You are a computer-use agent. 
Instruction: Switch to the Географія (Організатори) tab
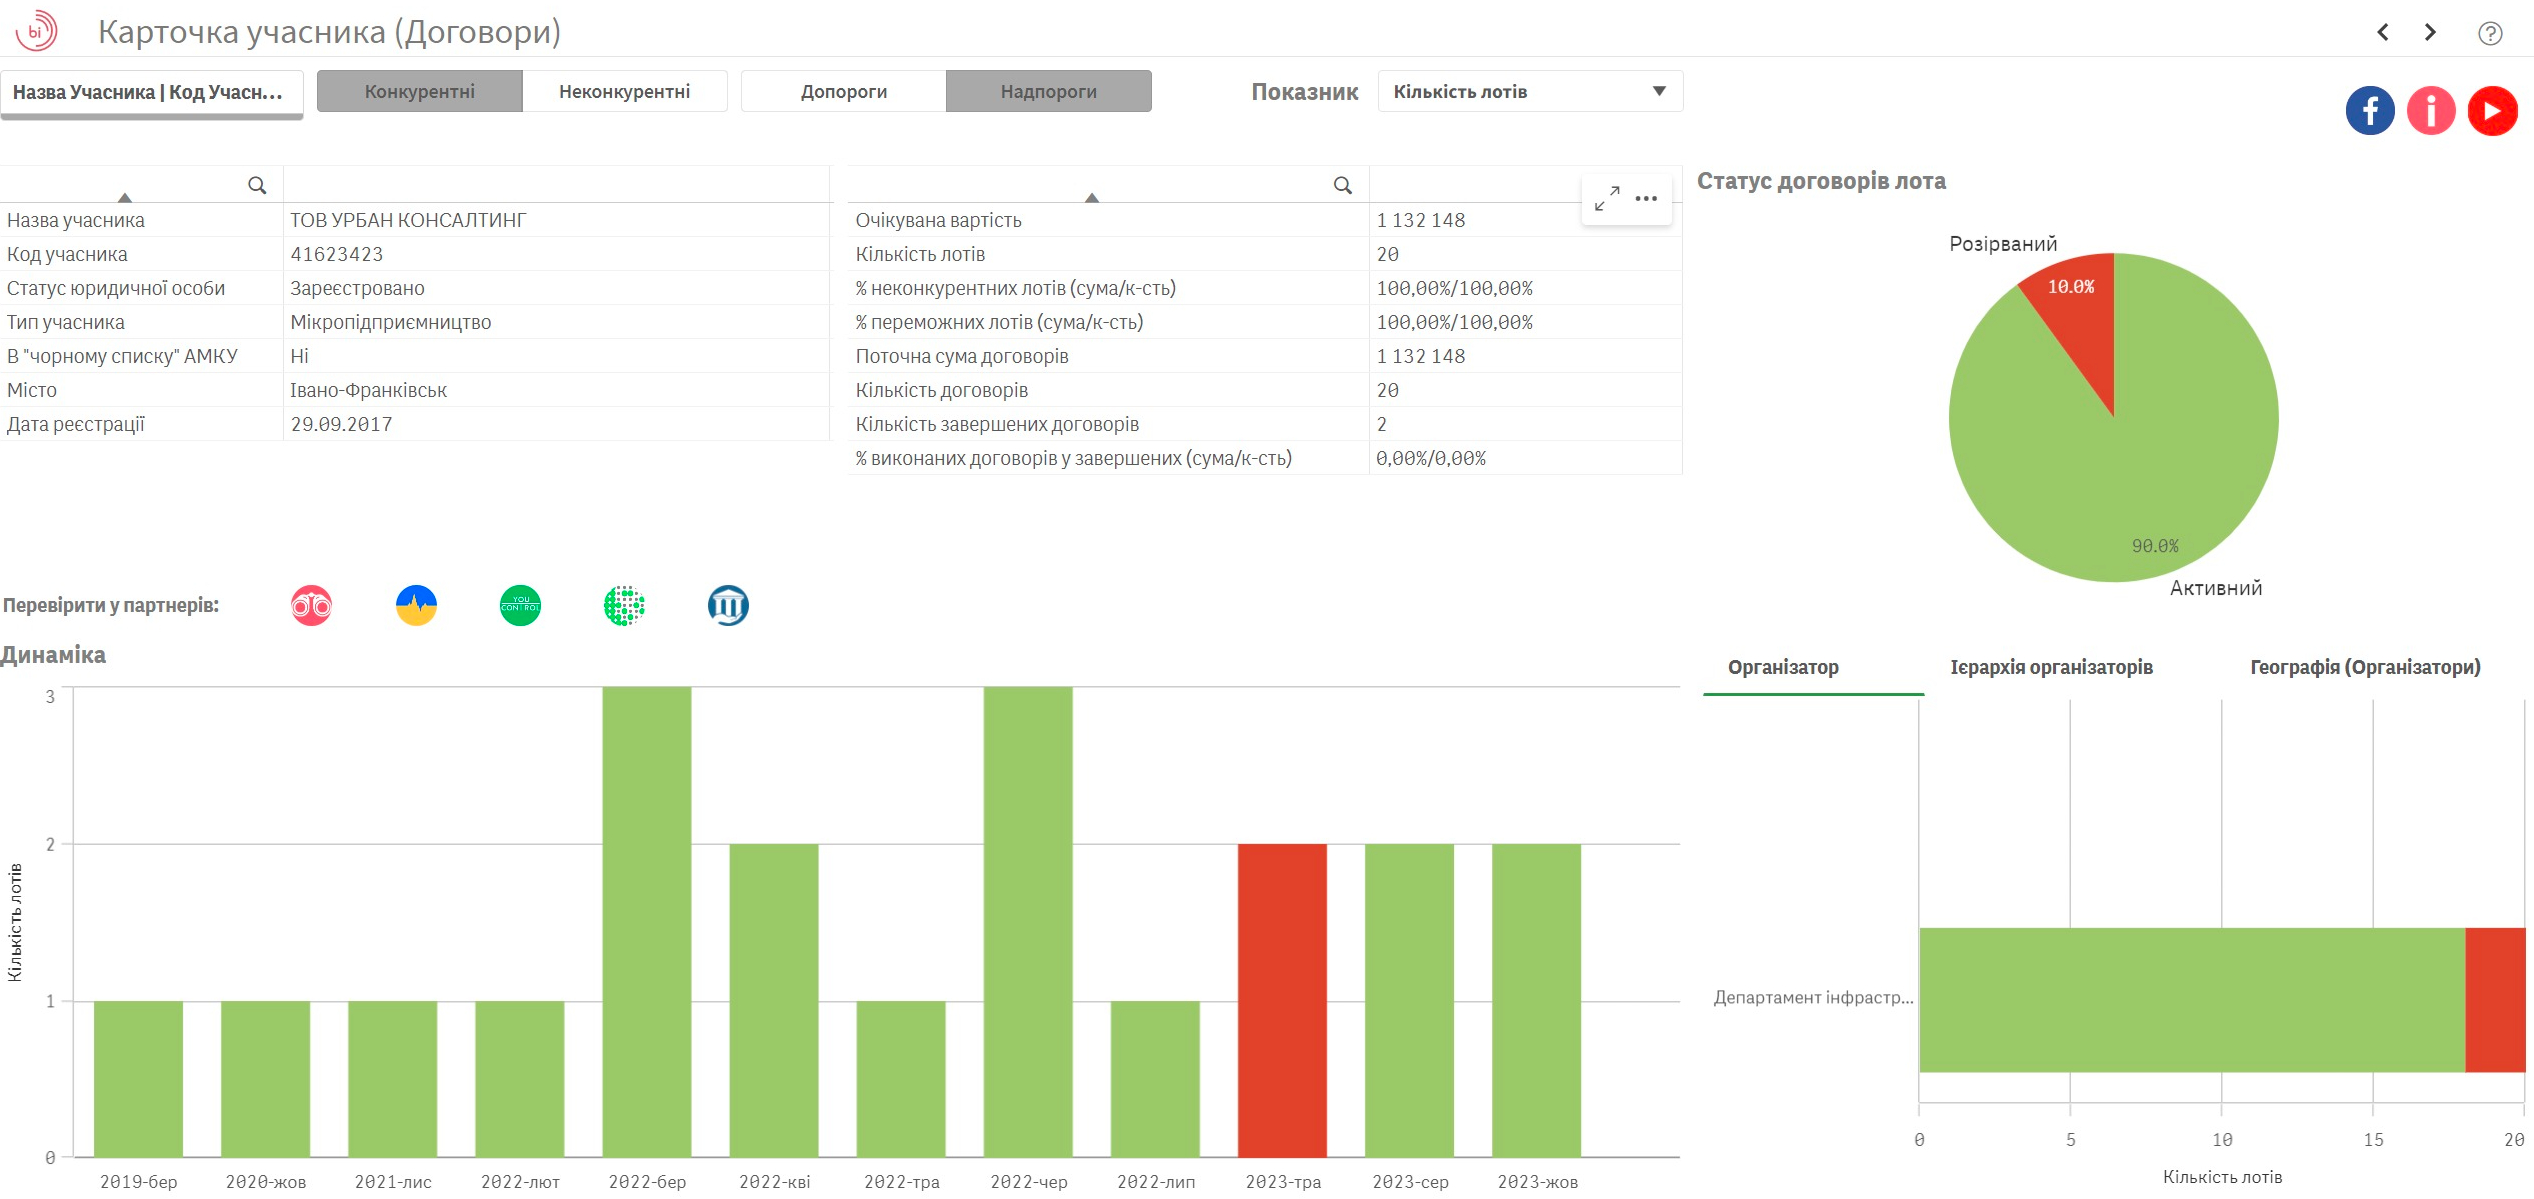point(2365,667)
